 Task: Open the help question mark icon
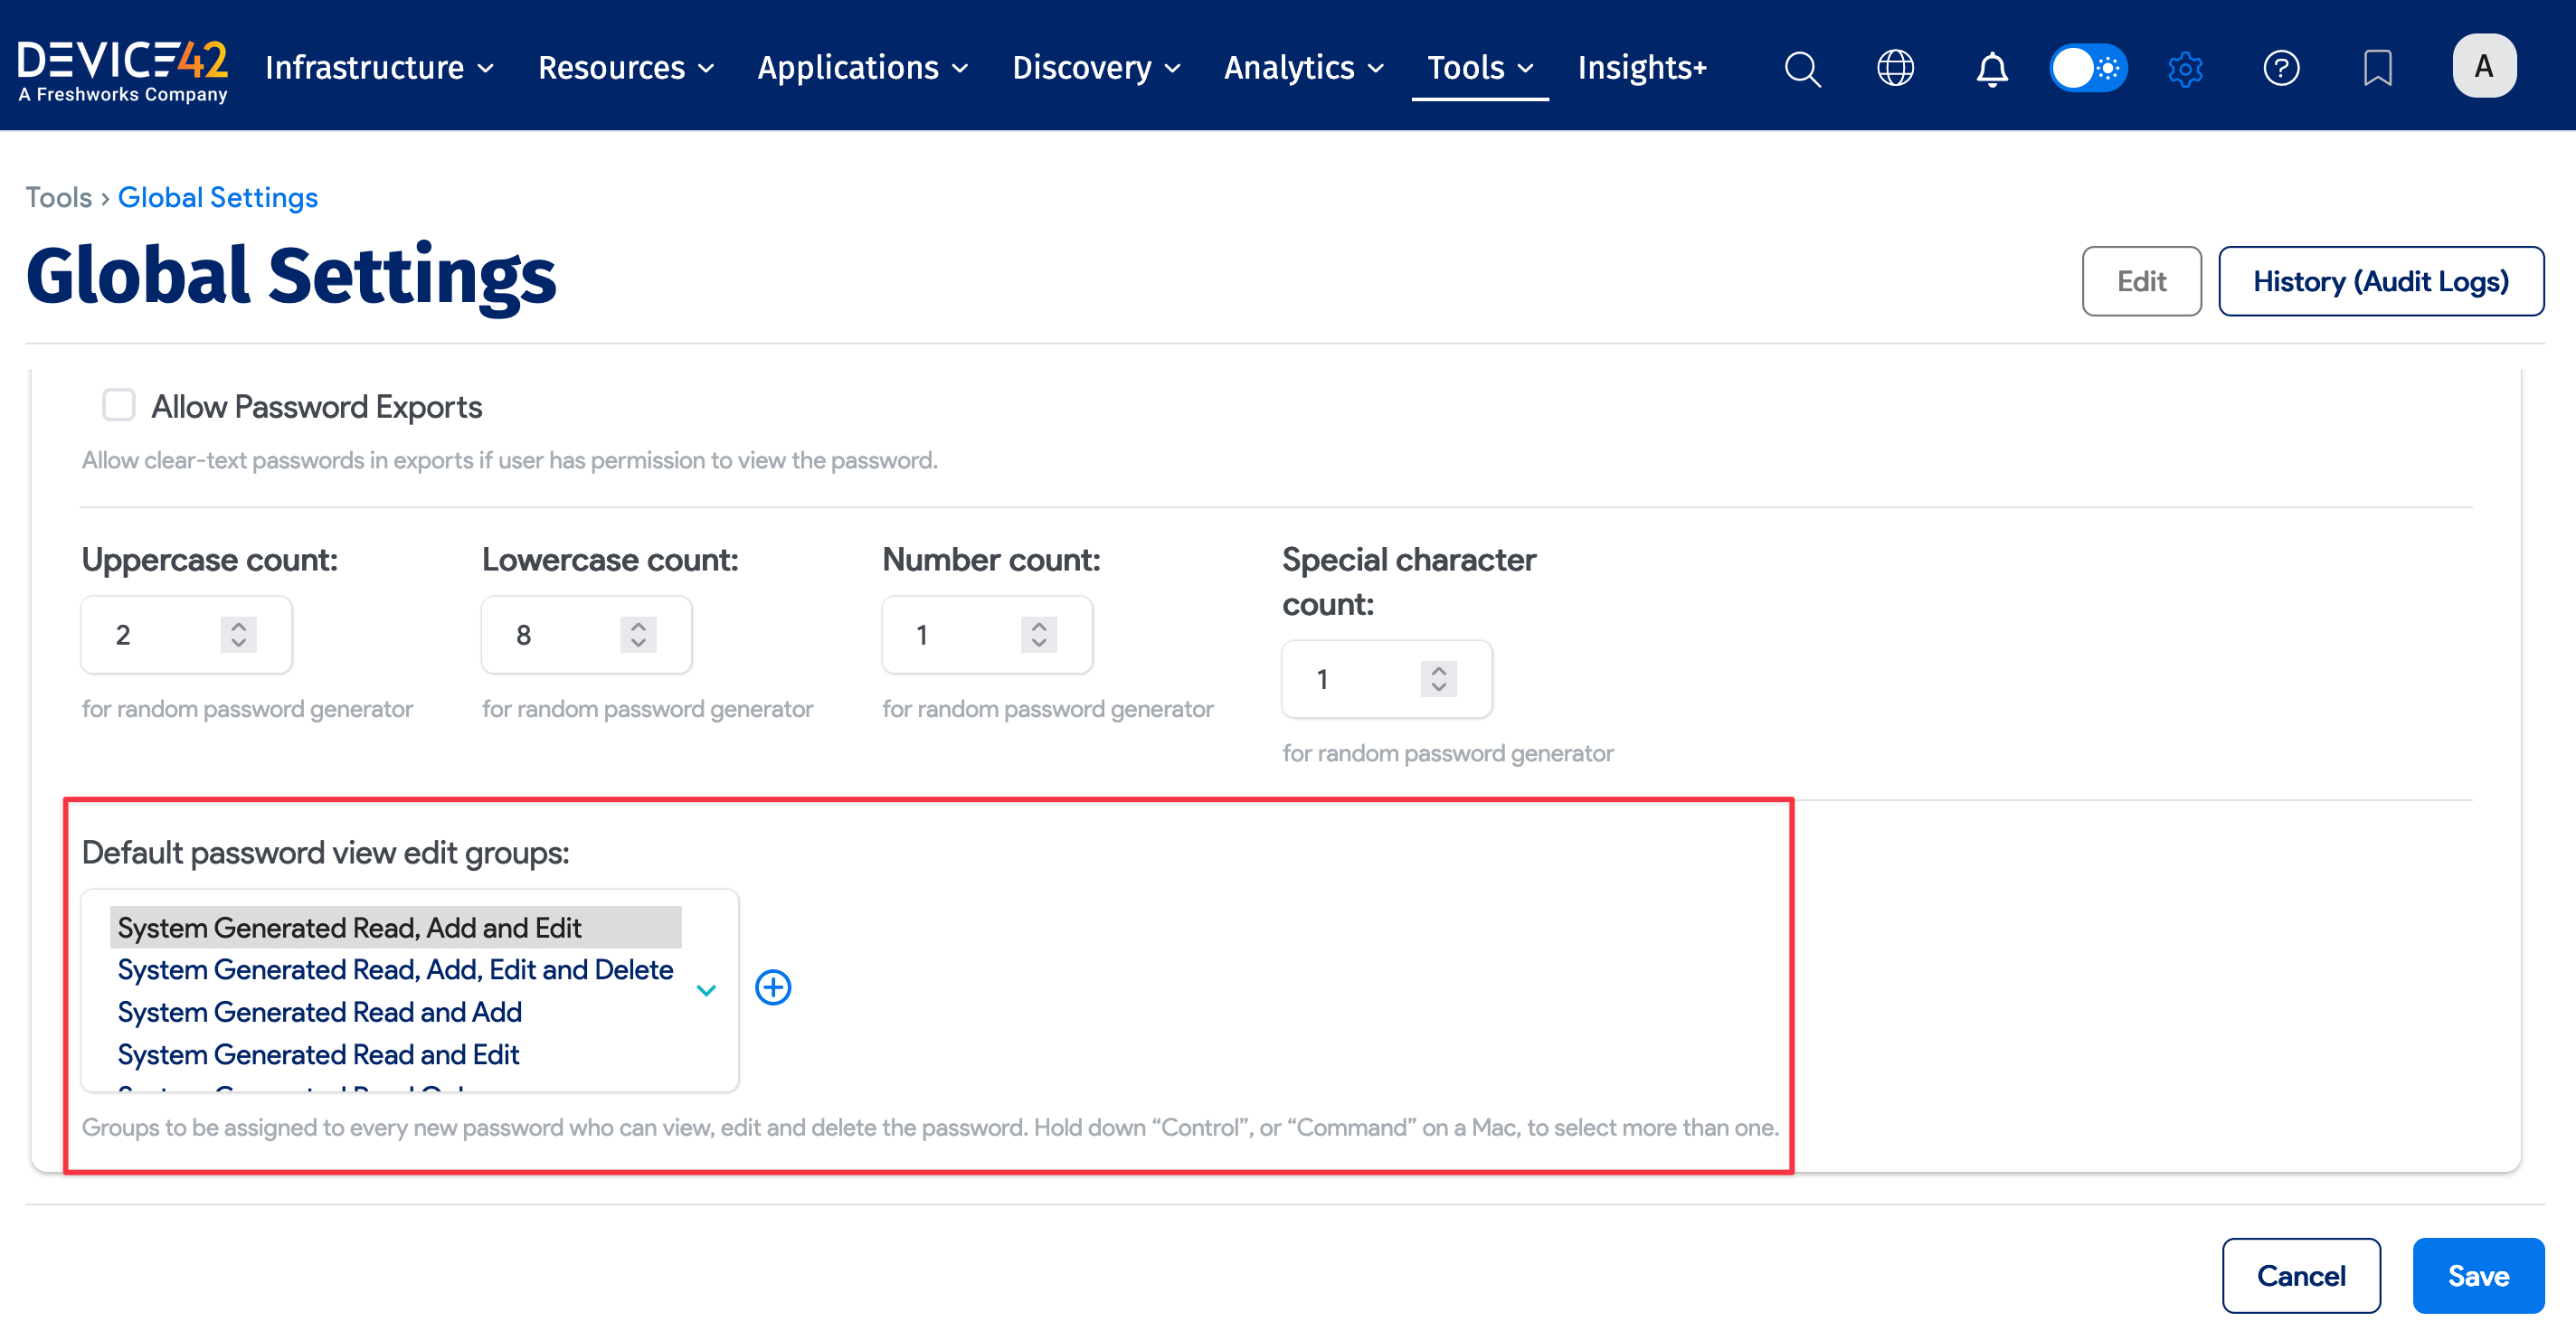point(2281,68)
